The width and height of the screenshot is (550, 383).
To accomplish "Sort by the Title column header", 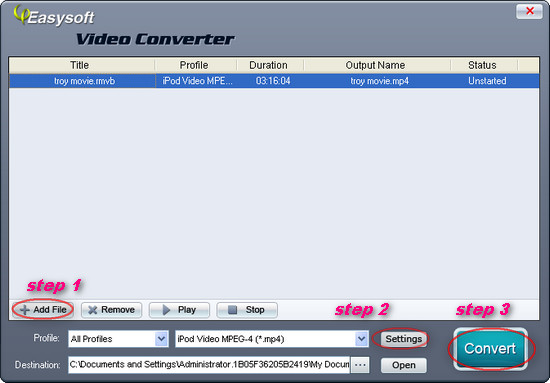I will [x=82, y=65].
